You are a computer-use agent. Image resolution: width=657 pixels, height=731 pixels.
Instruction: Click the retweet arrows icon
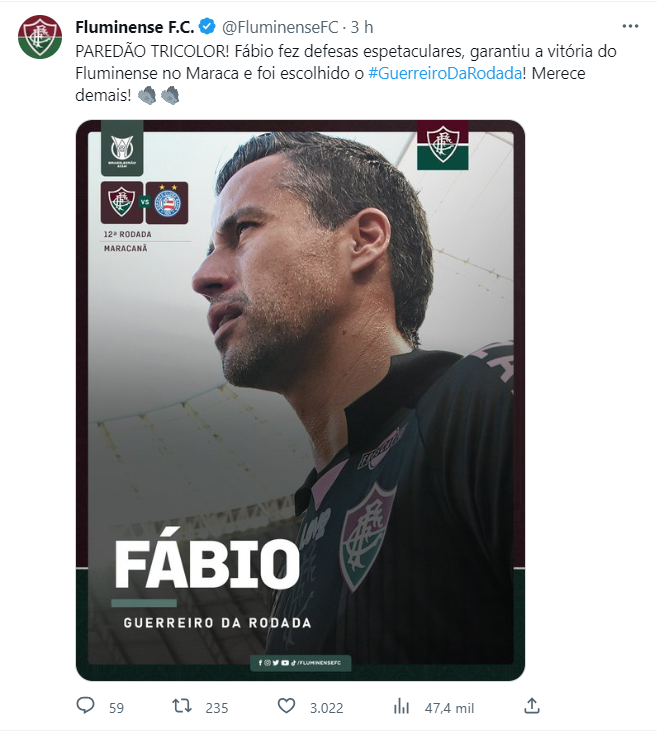[182, 706]
